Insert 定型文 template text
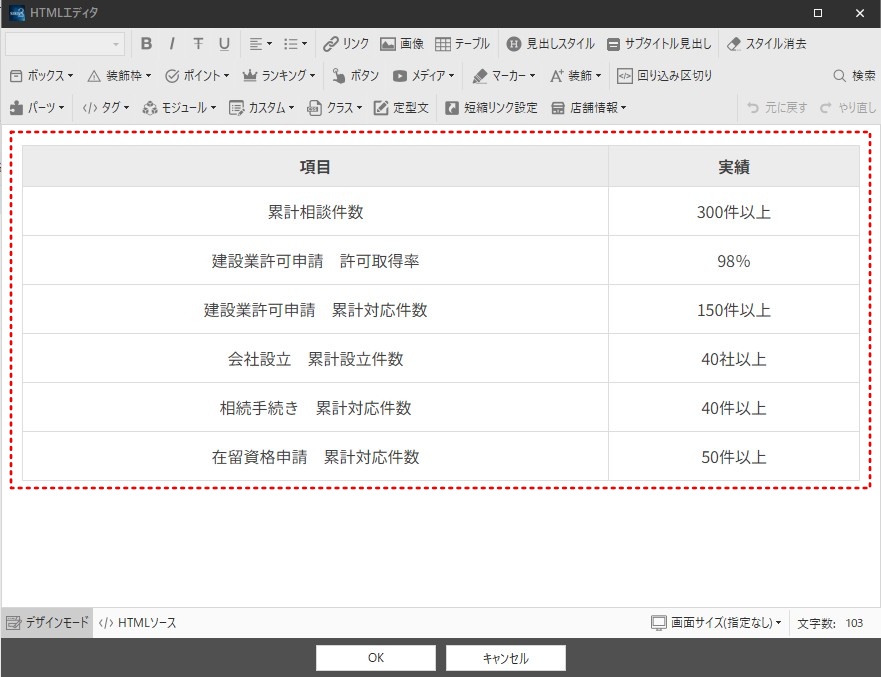 [401, 107]
